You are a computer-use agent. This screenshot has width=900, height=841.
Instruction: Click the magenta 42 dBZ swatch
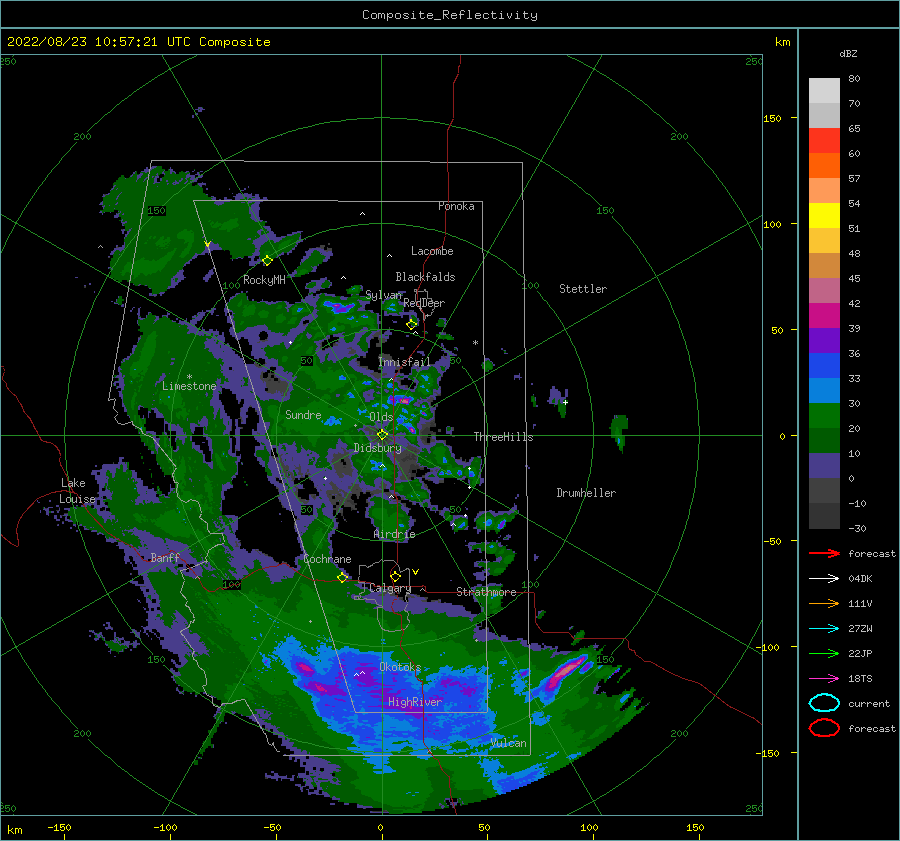(x=824, y=315)
